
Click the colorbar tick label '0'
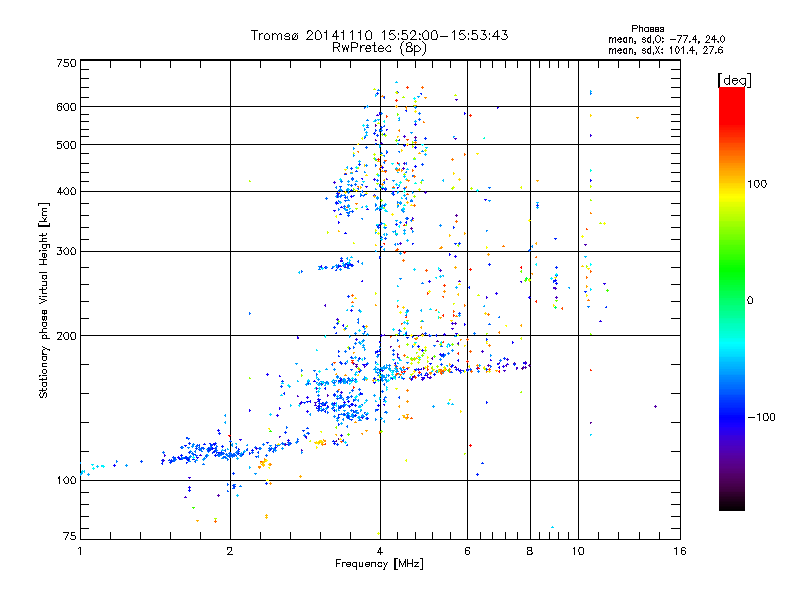click(x=750, y=301)
